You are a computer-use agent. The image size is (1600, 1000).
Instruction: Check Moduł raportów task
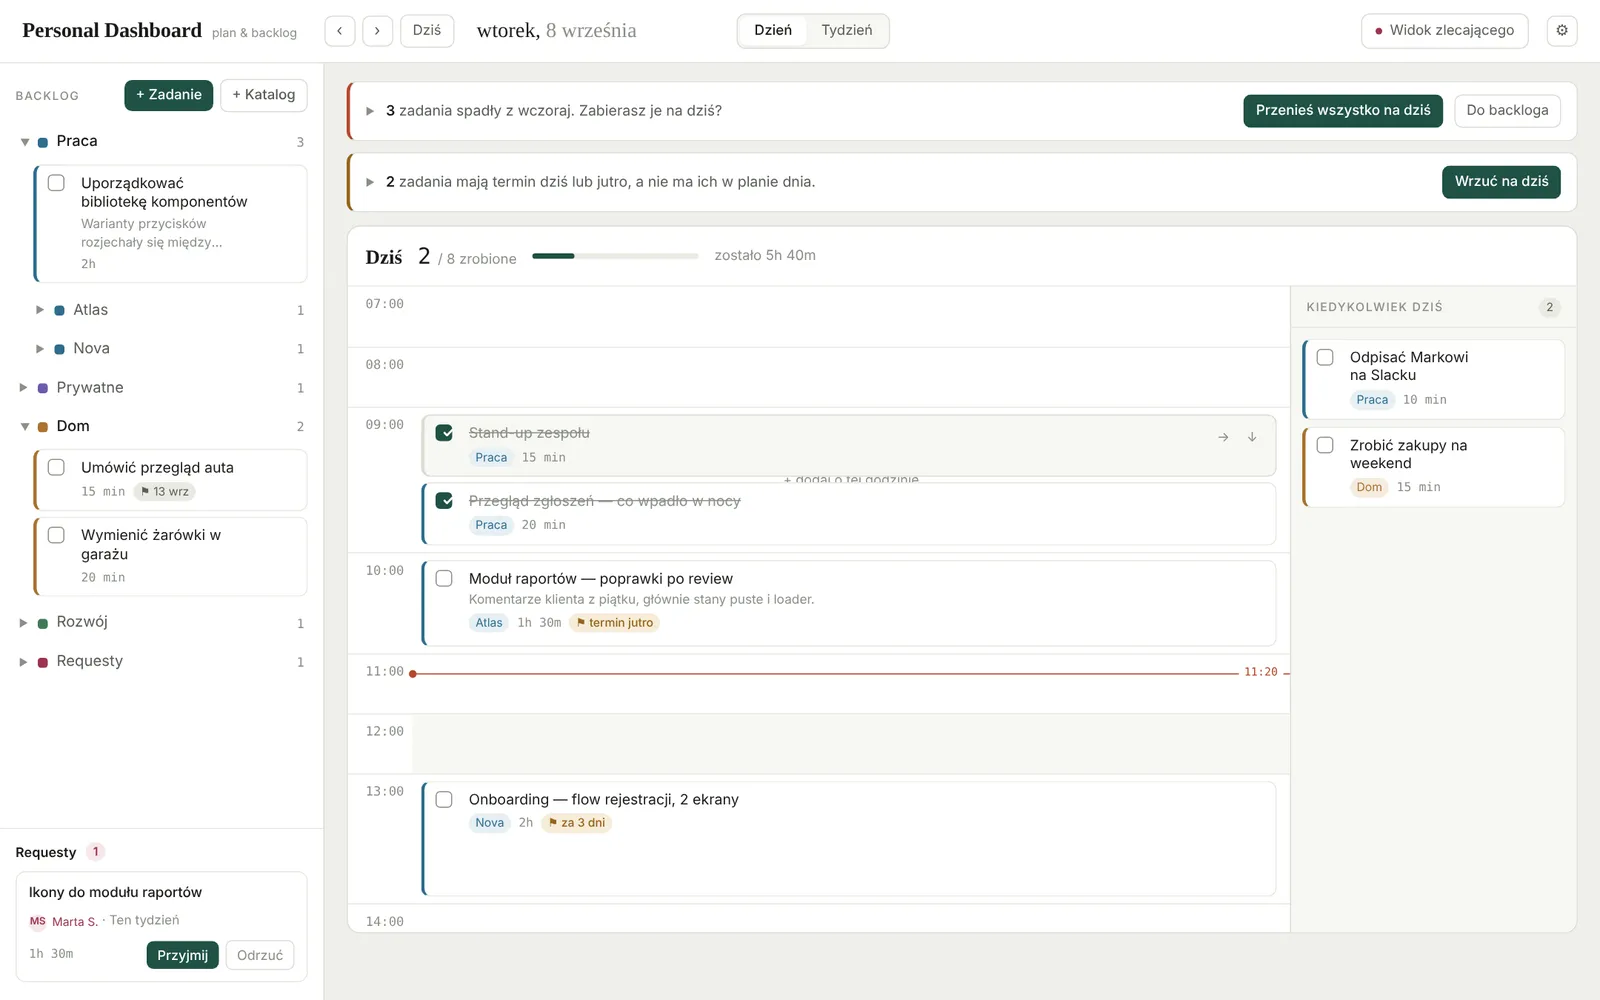444,579
